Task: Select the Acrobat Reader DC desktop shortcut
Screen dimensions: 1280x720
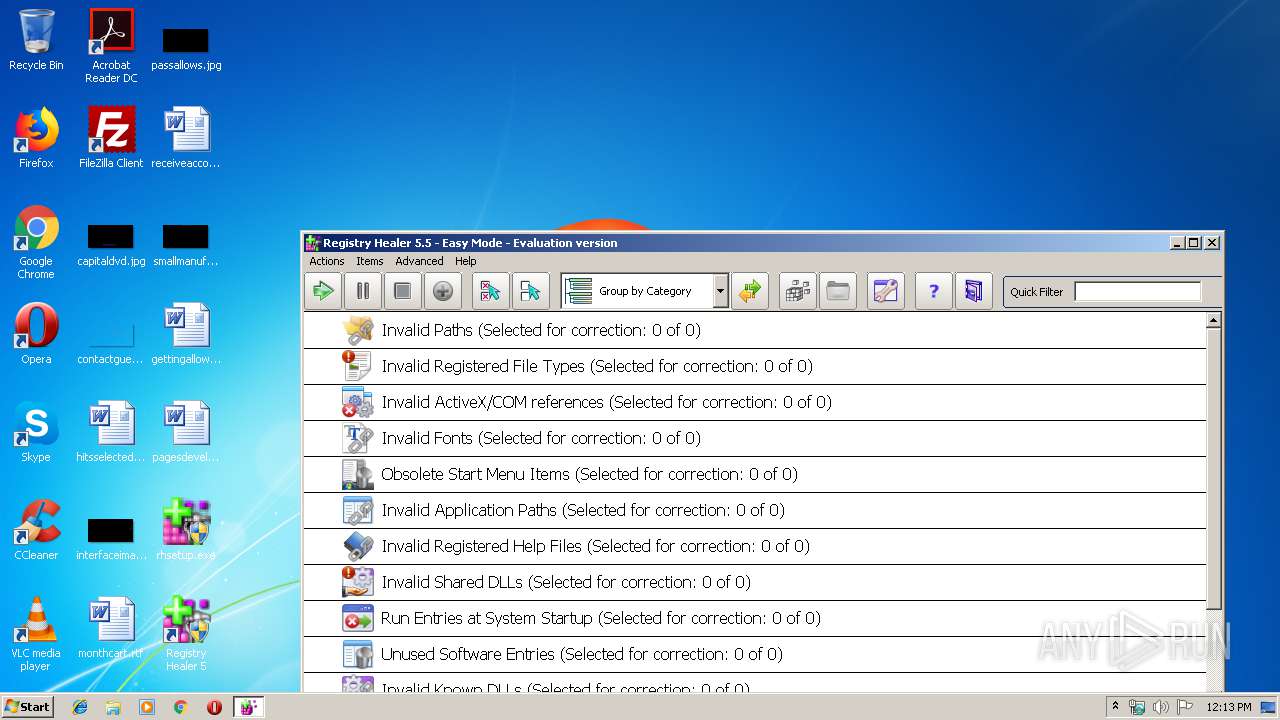Action: pos(111,46)
